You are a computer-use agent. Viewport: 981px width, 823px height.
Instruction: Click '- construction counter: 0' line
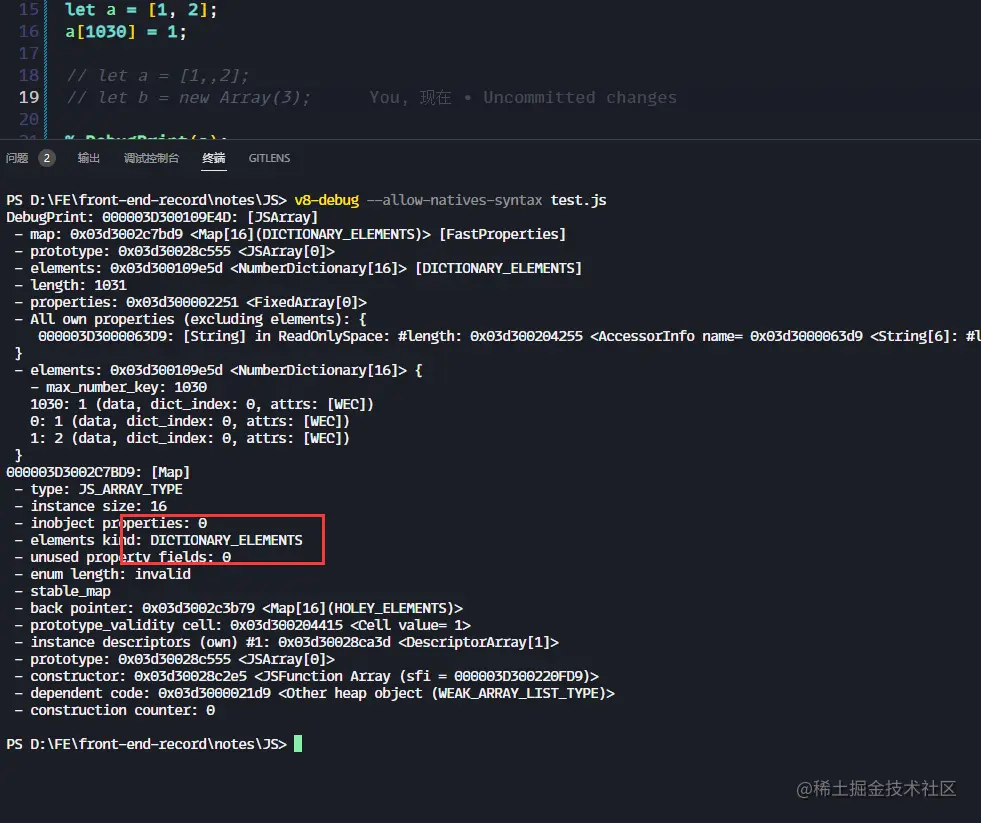point(114,710)
